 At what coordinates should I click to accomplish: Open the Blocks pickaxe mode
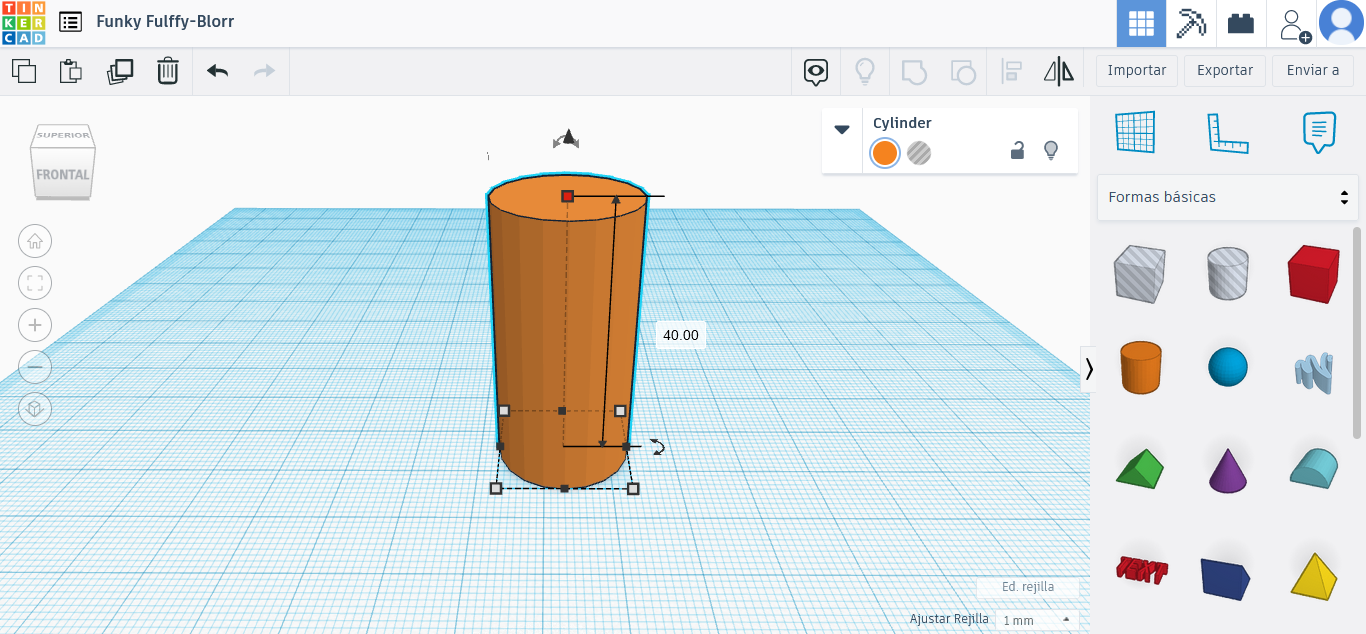[1191, 23]
